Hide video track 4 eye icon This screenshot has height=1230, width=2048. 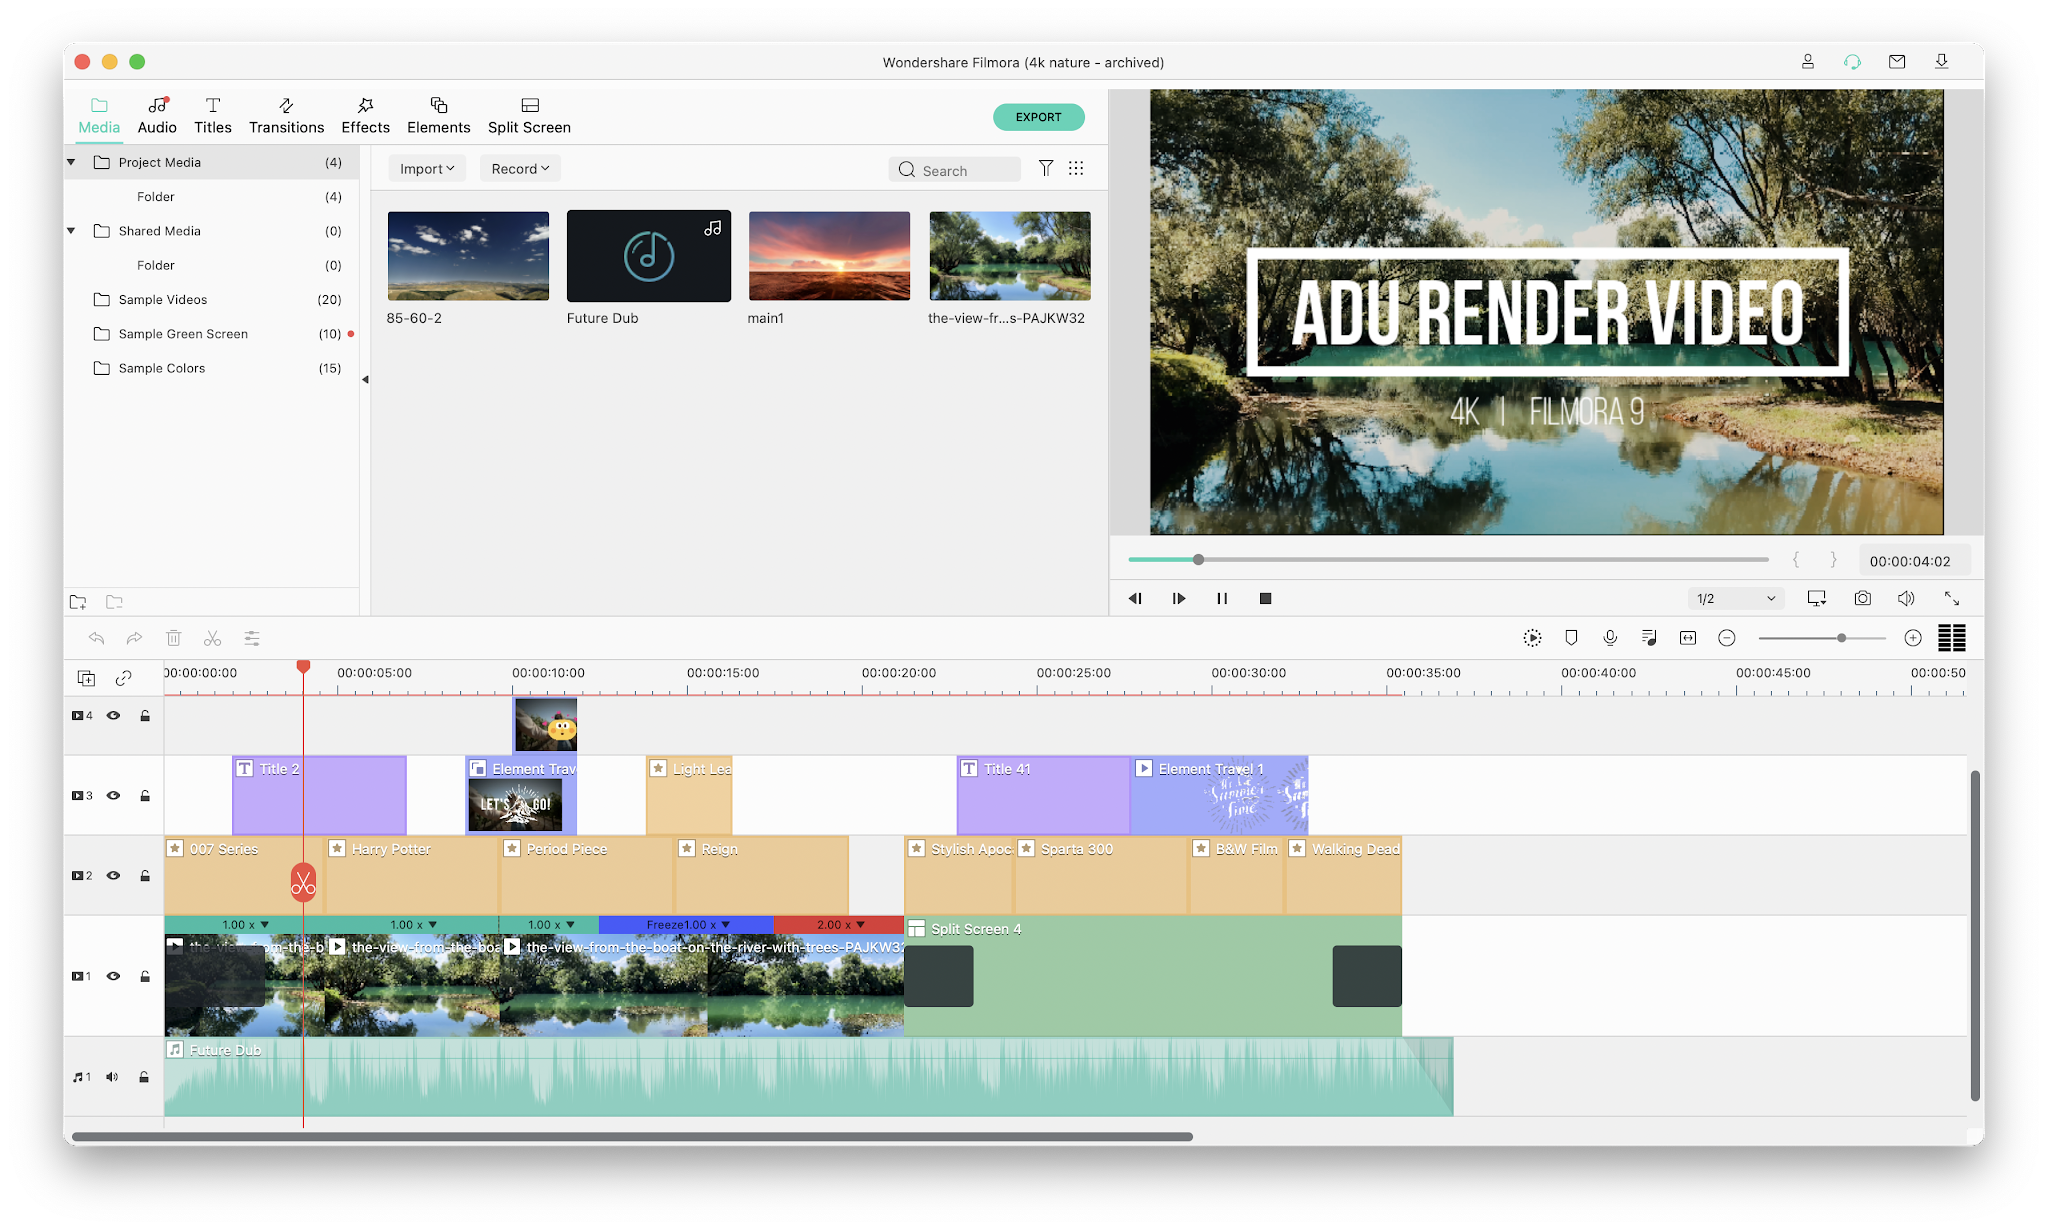(113, 716)
